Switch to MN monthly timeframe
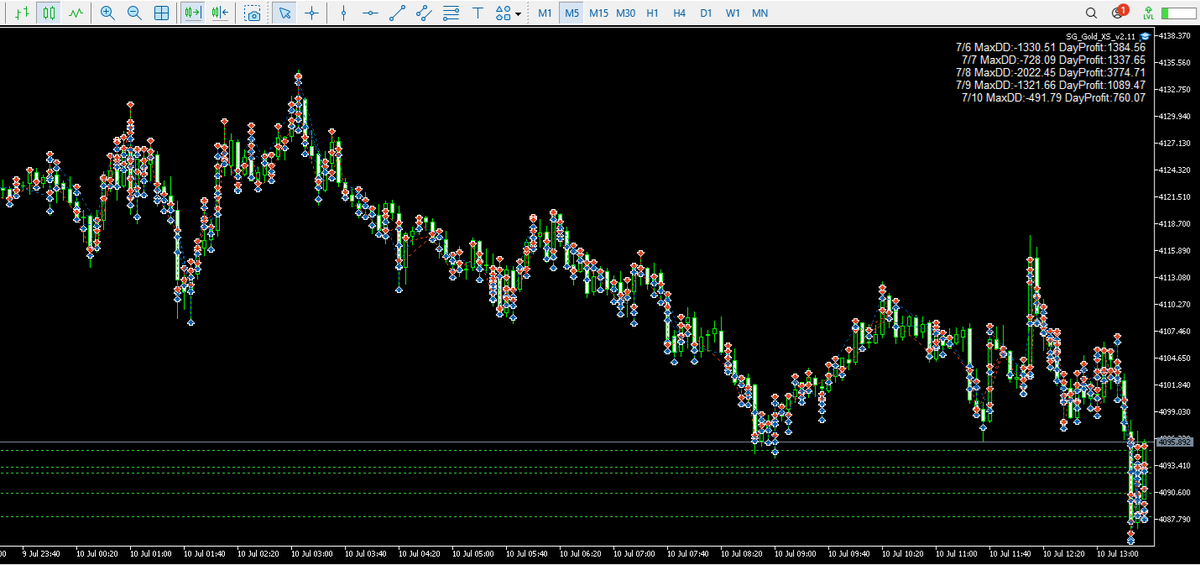This screenshot has height=565, width=1200. [760, 13]
